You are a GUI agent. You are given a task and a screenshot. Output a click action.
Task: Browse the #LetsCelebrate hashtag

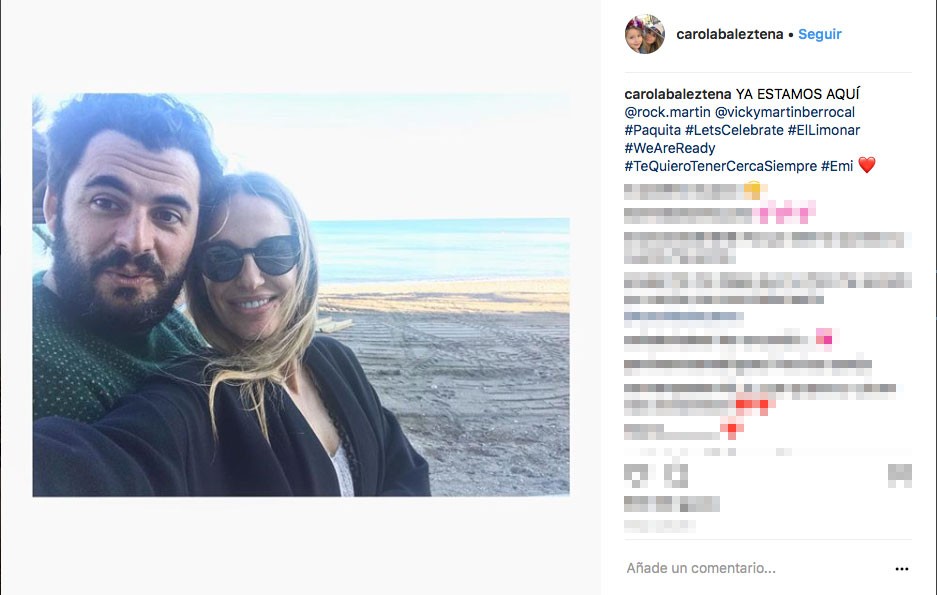[x=734, y=130]
